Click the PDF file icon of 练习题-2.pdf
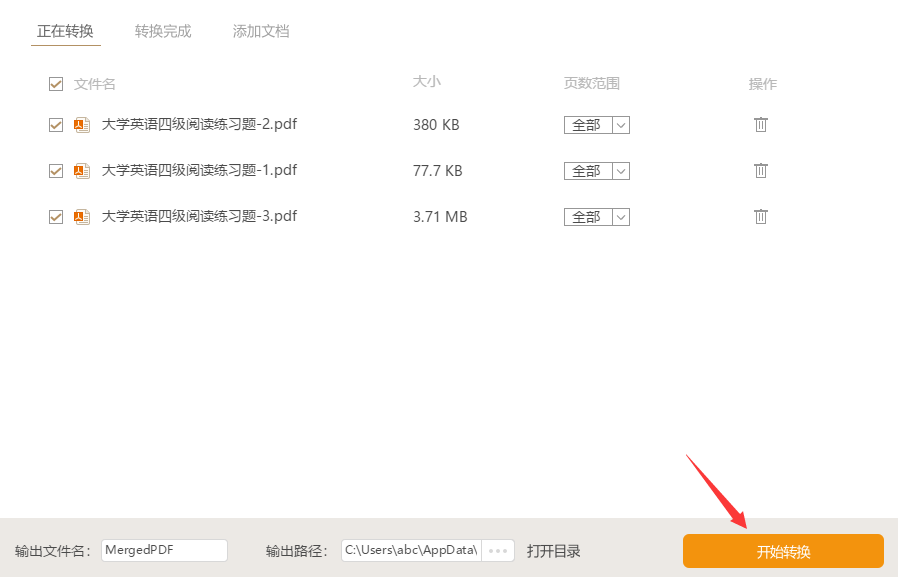The height and width of the screenshot is (577, 898). click(82, 125)
